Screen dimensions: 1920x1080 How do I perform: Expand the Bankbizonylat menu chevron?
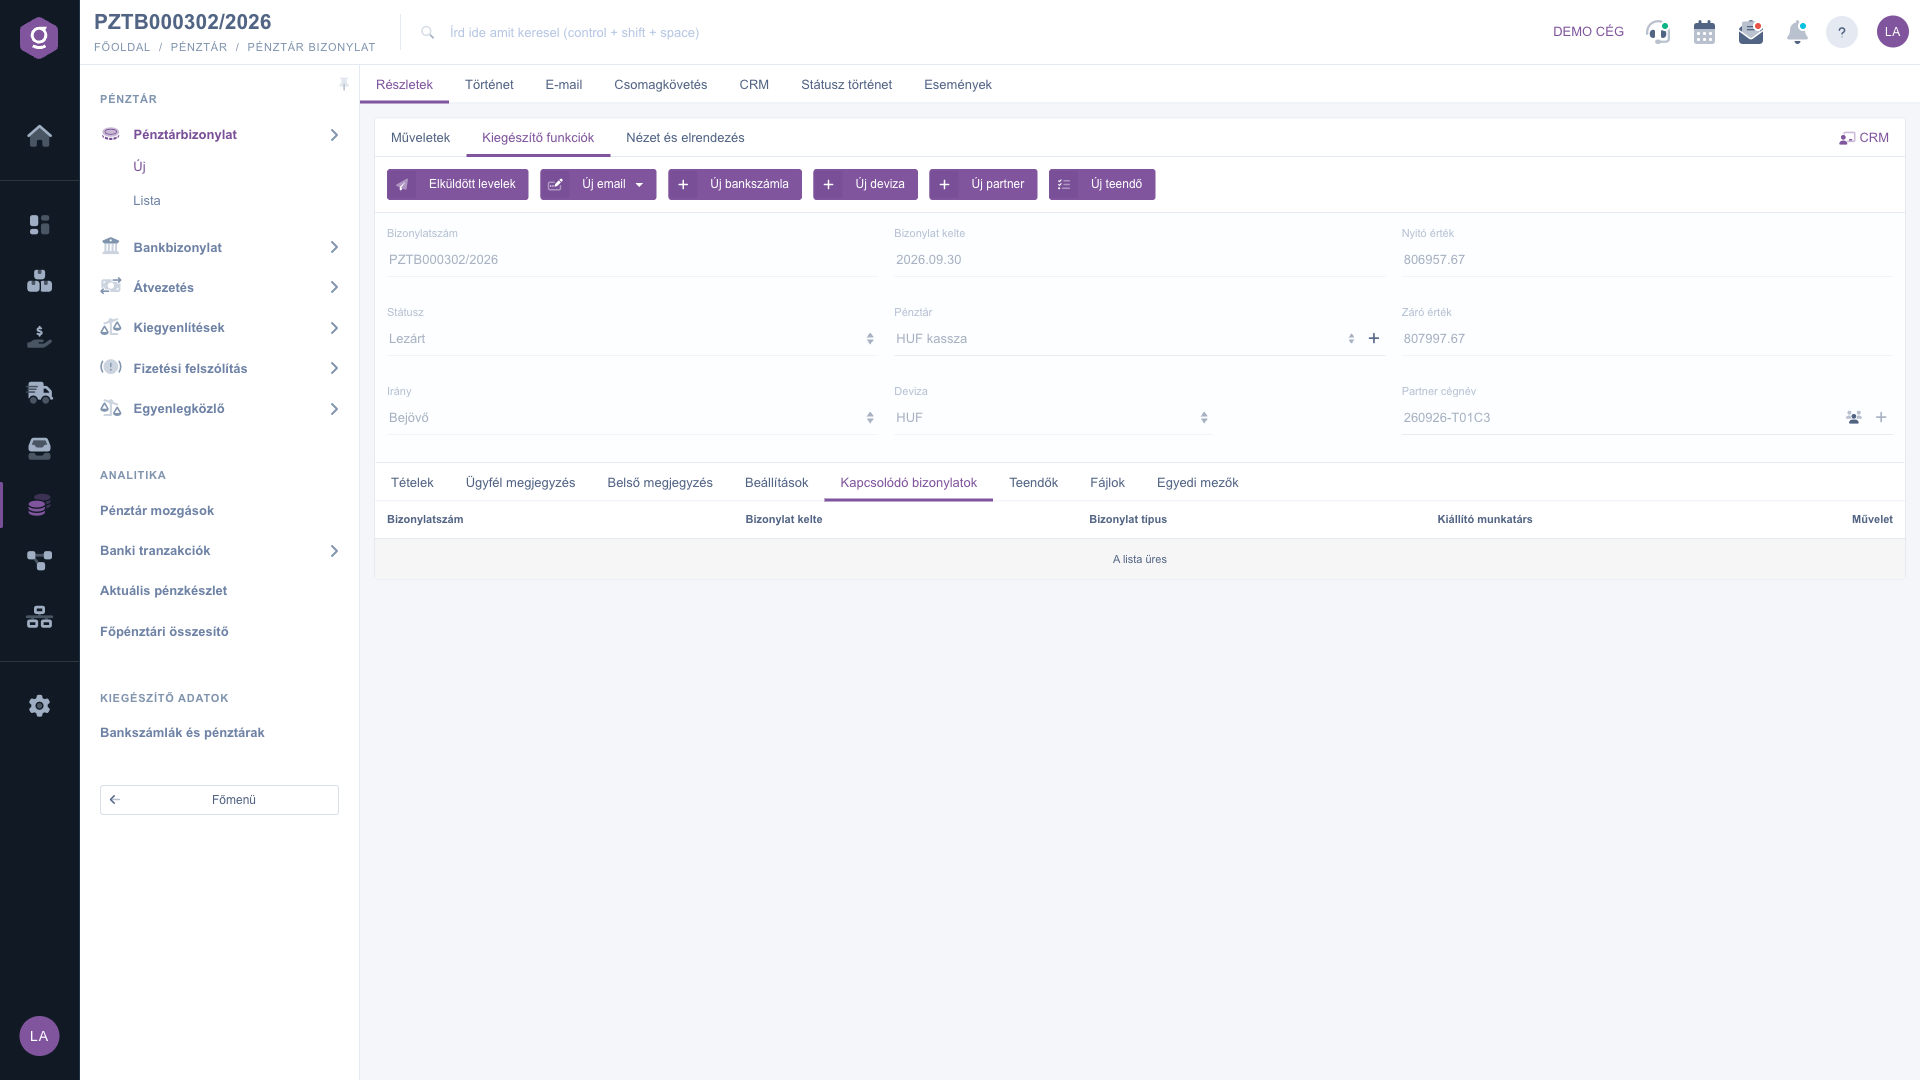(x=335, y=247)
